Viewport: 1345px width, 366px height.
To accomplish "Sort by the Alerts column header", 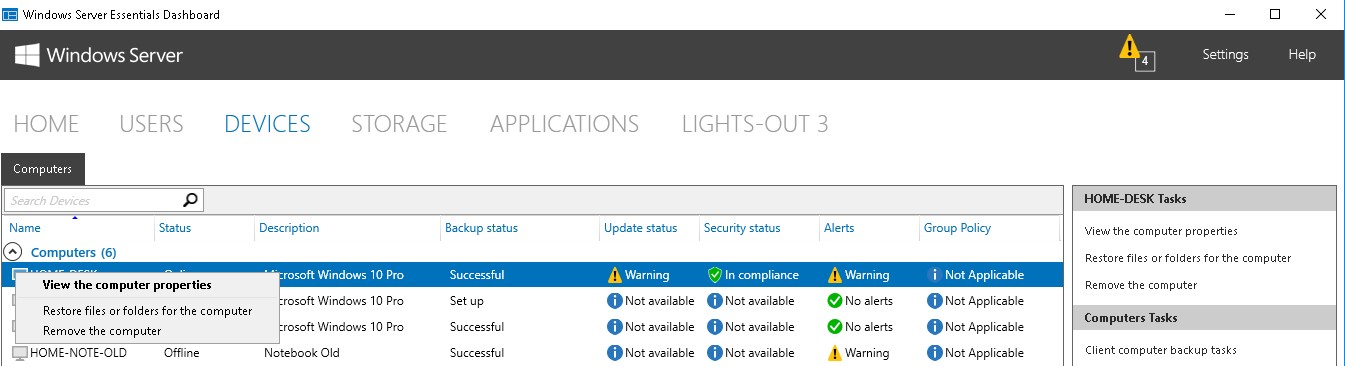I will pyautogui.click(x=839, y=228).
